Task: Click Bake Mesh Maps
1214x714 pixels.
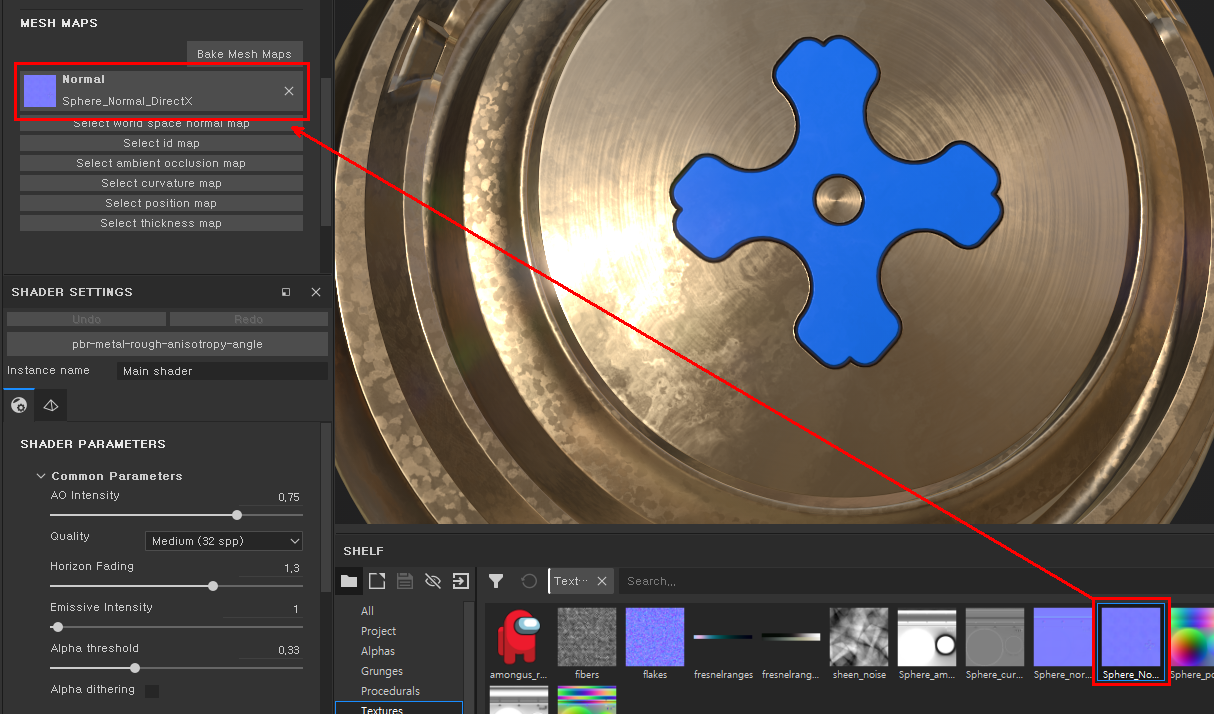Action: coord(244,54)
